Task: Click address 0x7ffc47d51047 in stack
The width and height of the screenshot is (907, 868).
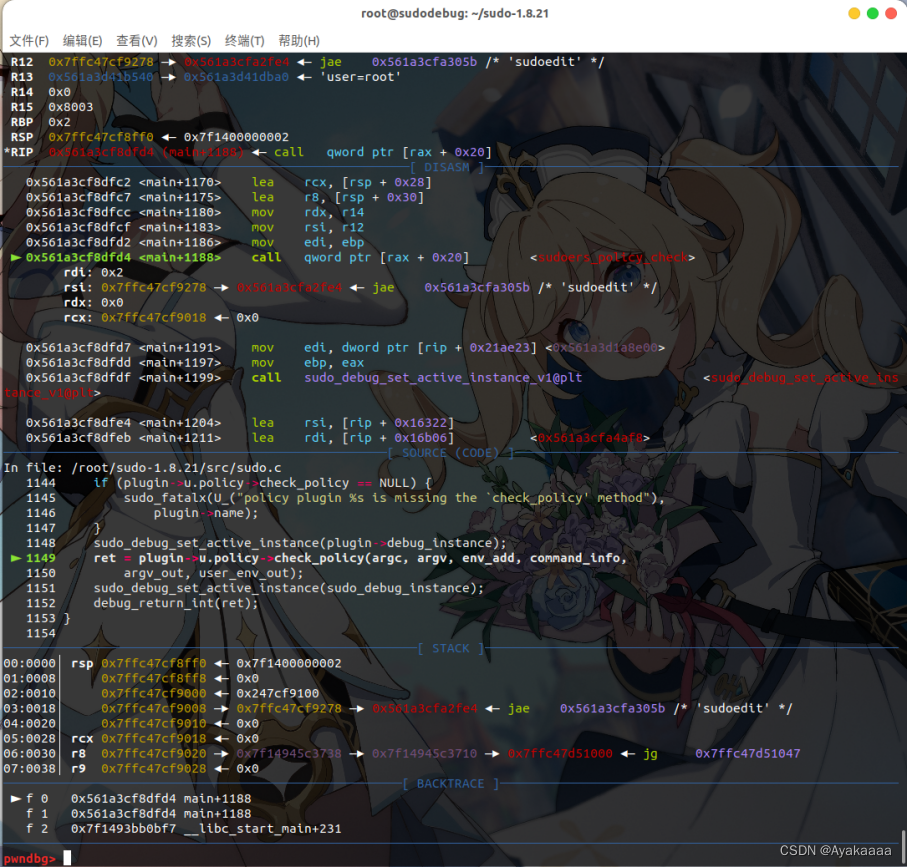Action: tap(748, 754)
